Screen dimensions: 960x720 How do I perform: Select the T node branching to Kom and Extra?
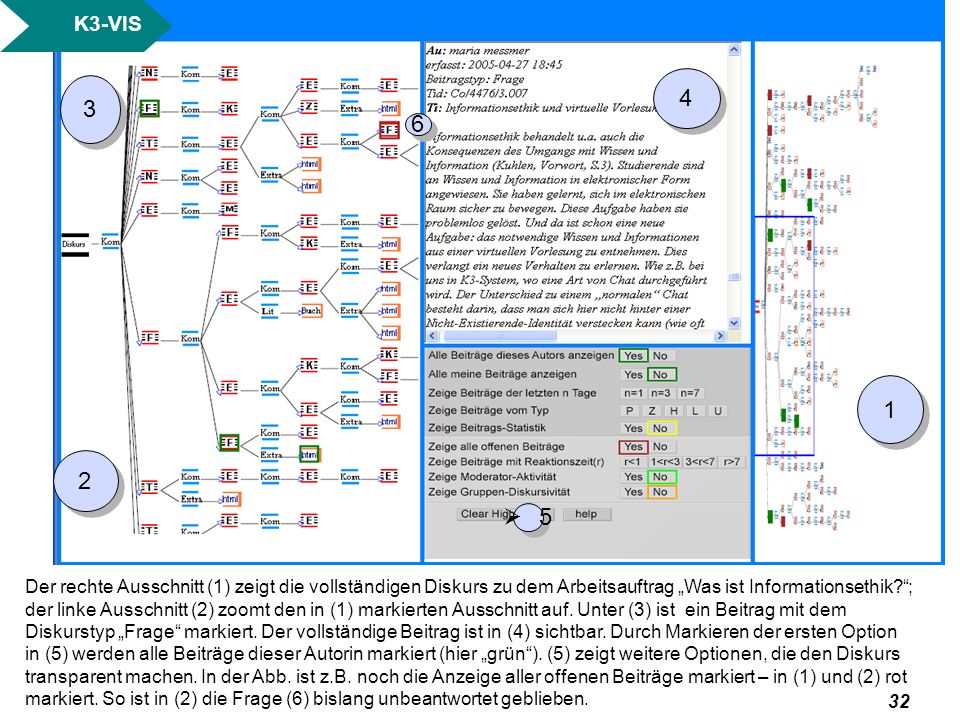point(149,487)
